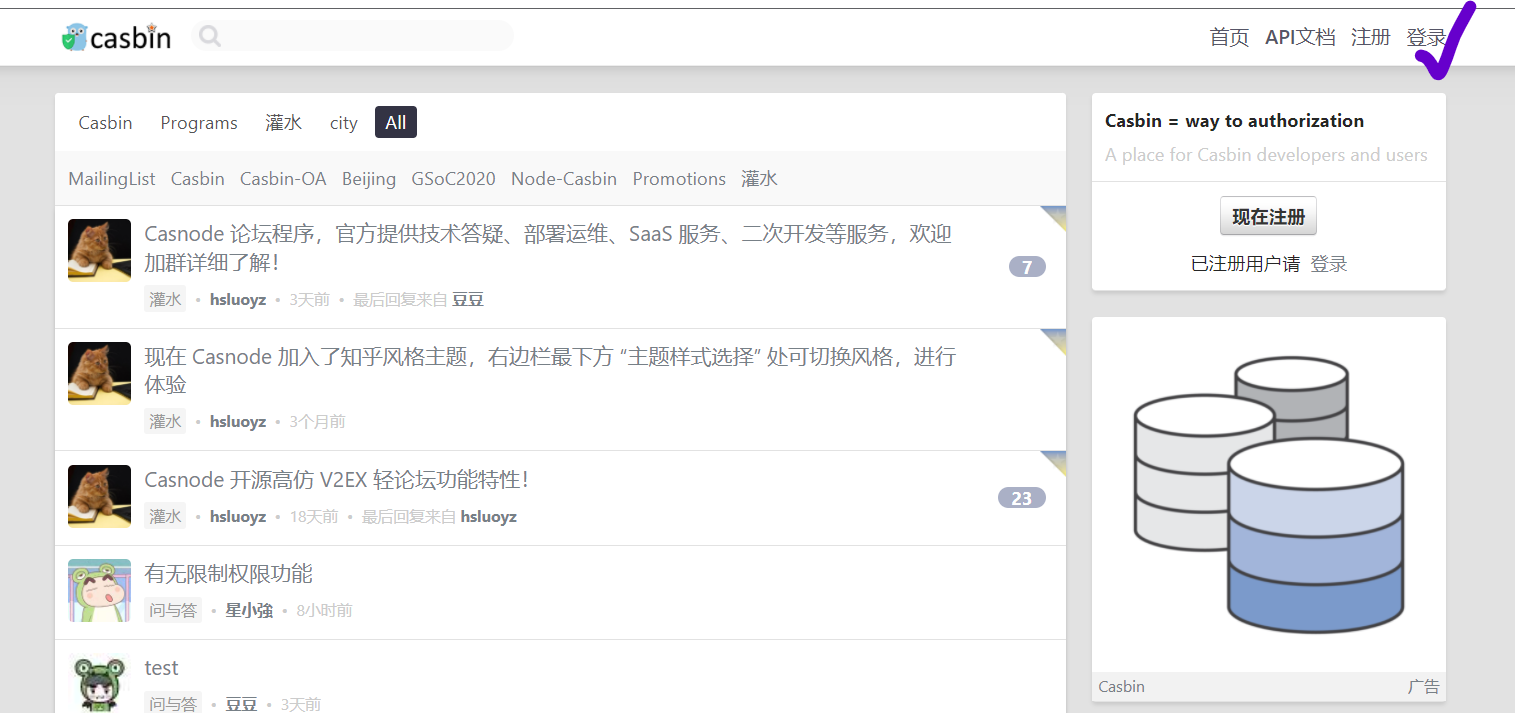Click the database advertisement image
This screenshot has width=1515, height=713.
click(1268, 496)
